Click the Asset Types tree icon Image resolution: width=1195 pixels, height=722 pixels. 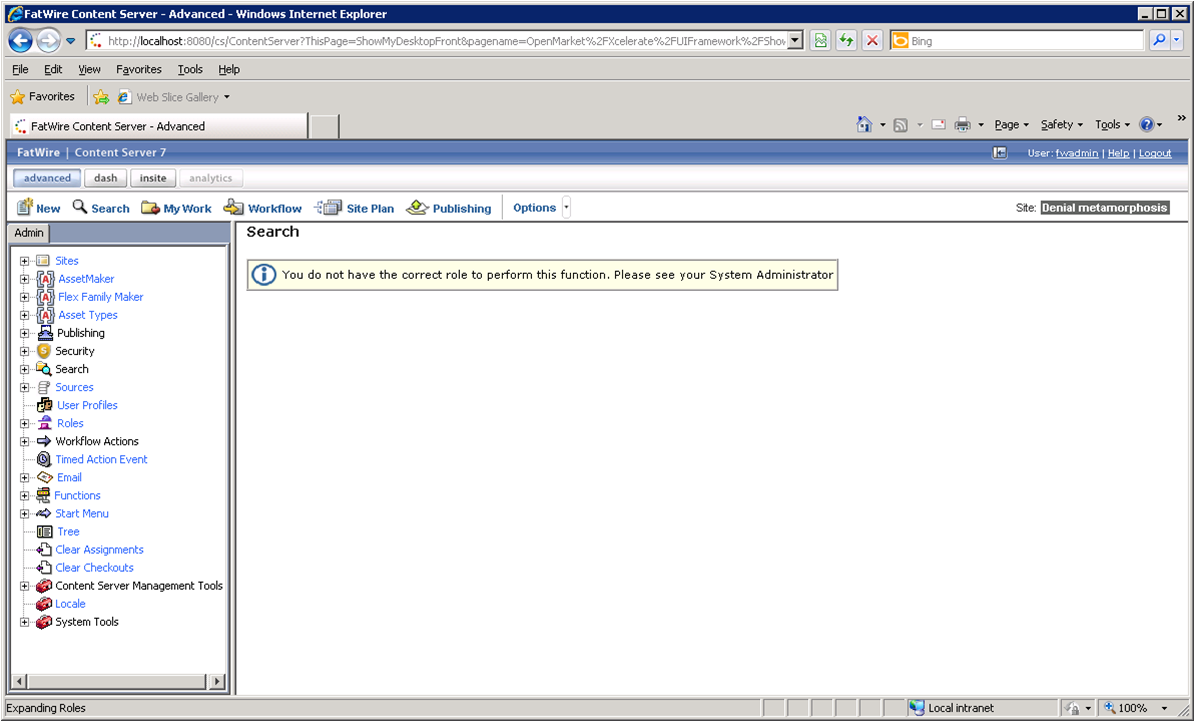coord(46,315)
